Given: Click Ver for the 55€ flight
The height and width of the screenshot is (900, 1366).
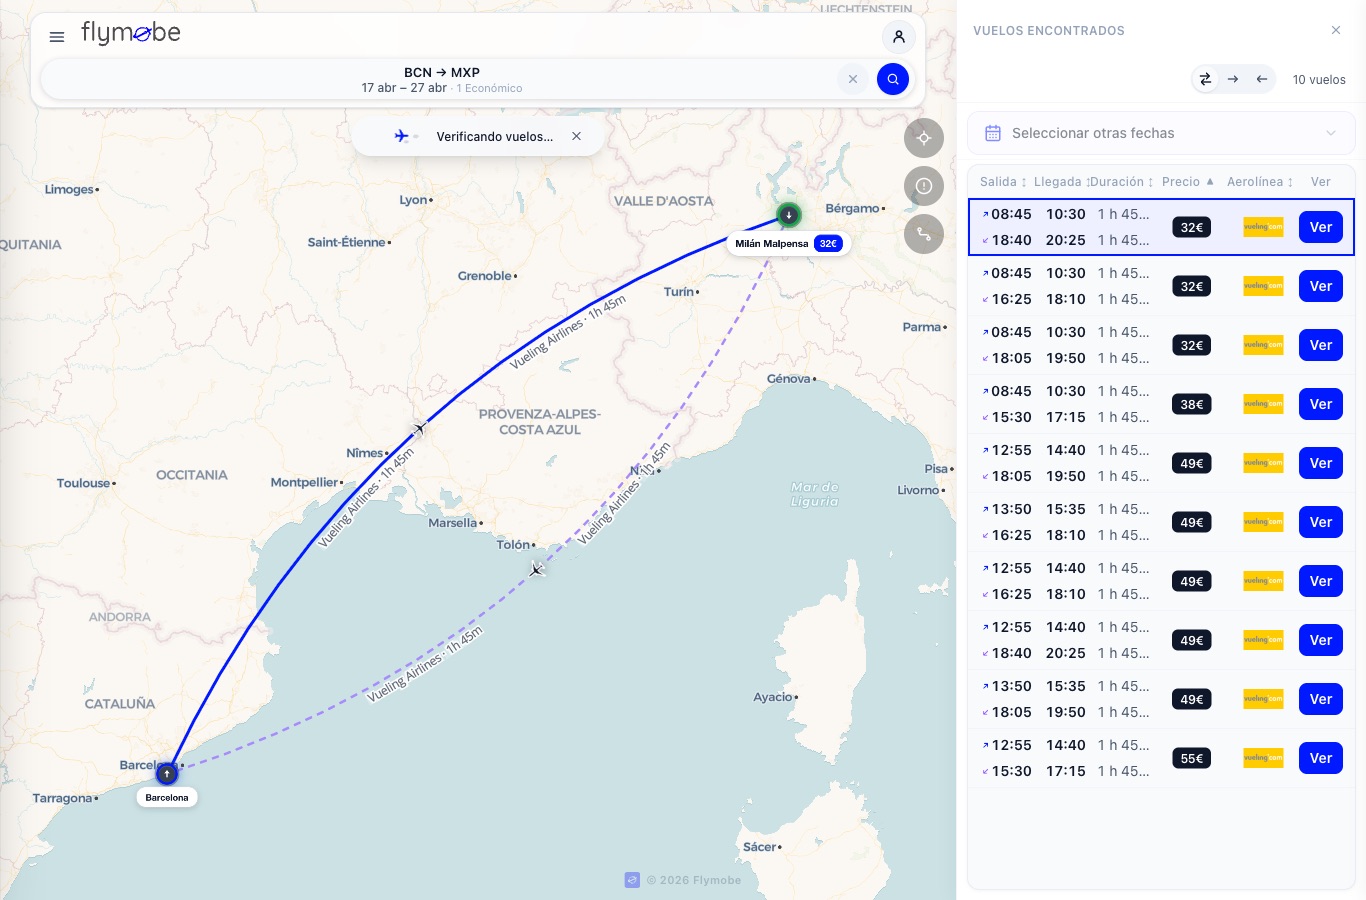Looking at the screenshot, I should coord(1321,758).
